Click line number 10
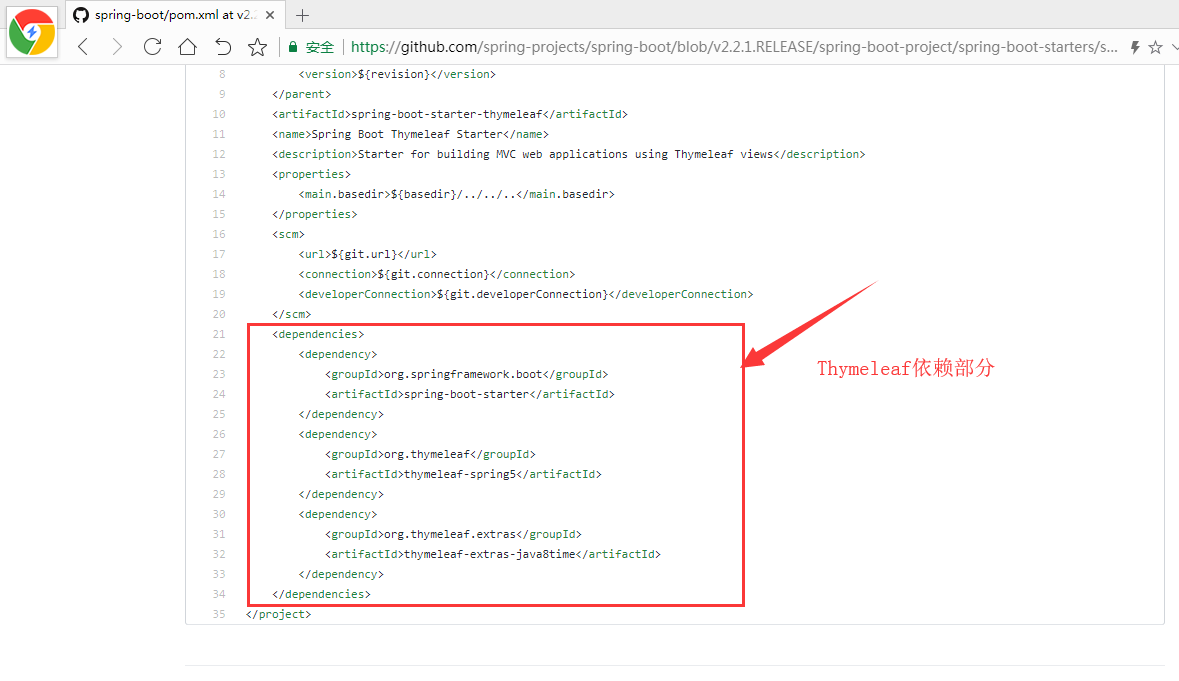This screenshot has height=681, width=1179. point(219,114)
